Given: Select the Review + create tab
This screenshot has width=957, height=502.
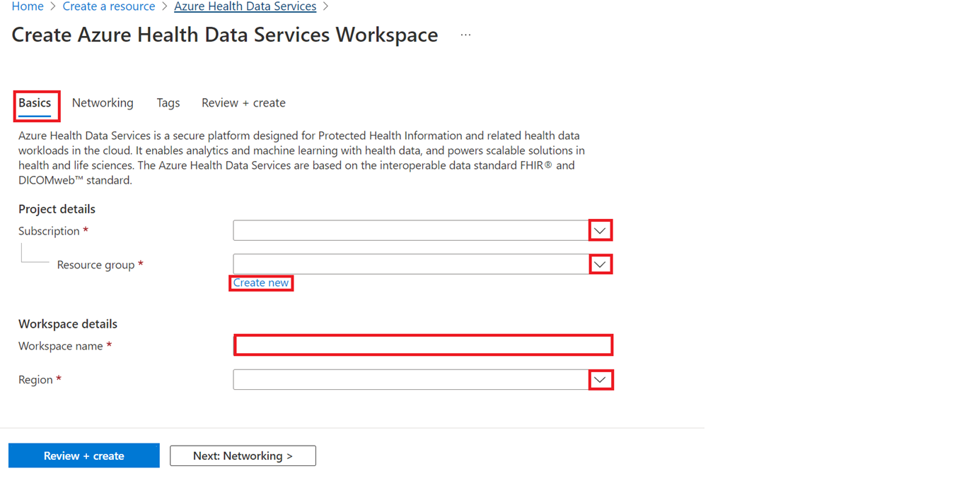Looking at the screenshot, I should pyautogui.click(x=243, y=103).
